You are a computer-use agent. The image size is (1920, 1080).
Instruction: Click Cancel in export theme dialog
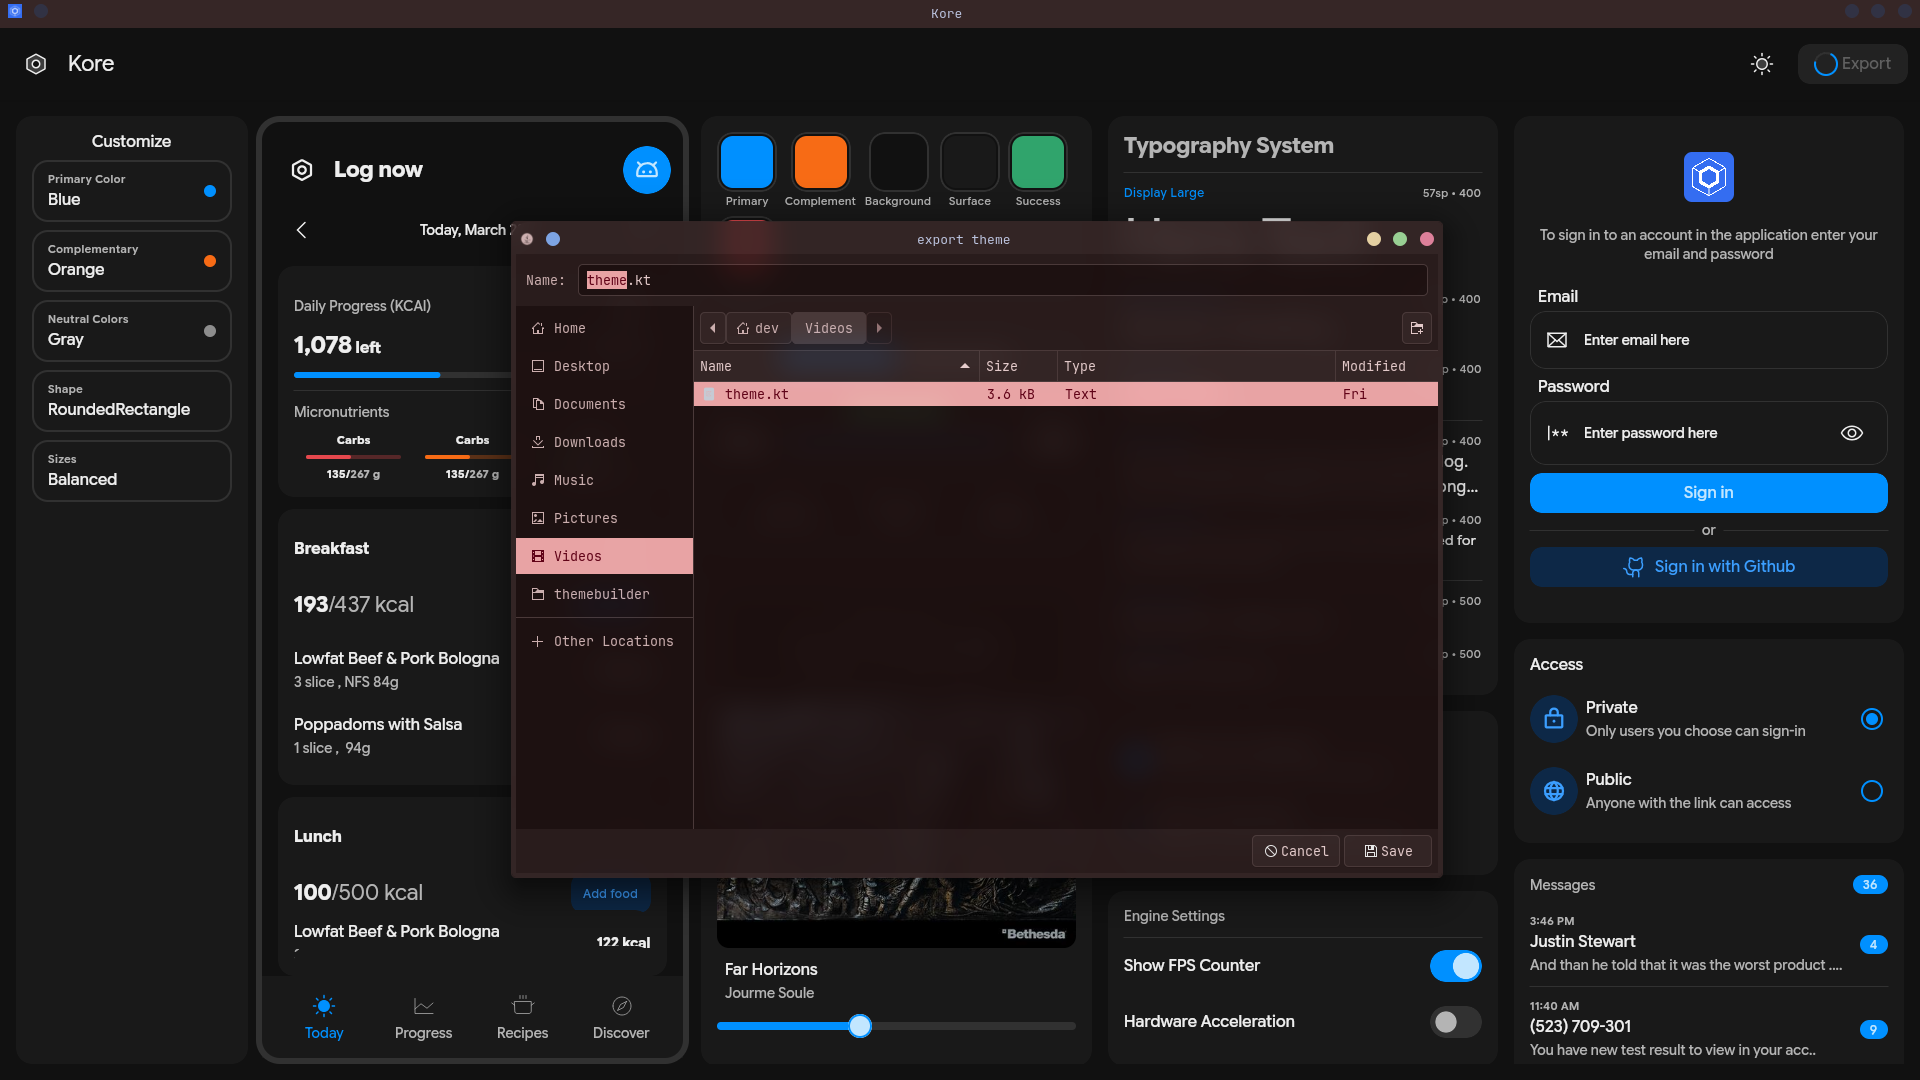click(1296, 851)
